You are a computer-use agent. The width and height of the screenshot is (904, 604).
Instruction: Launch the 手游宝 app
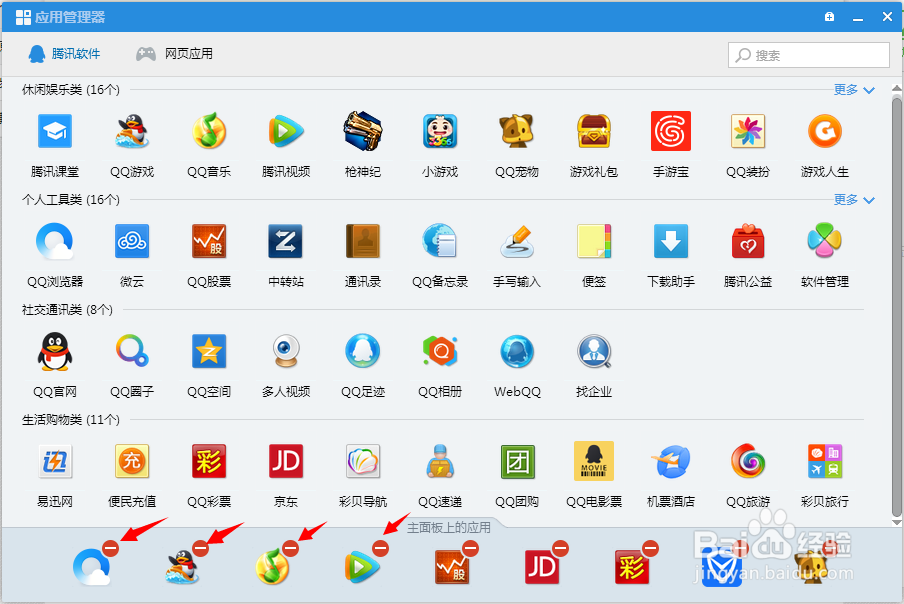671,131
